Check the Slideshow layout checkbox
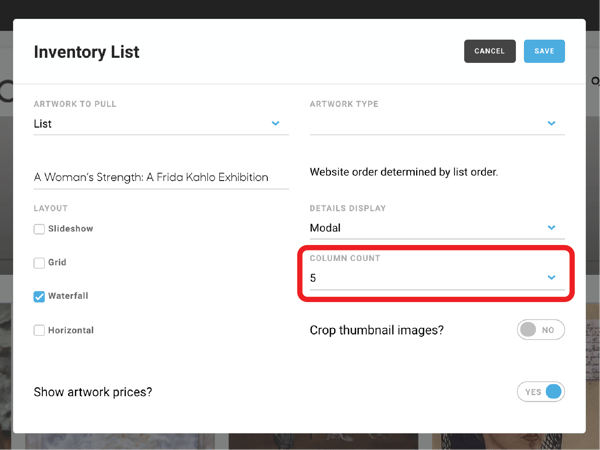 point(39,229)
